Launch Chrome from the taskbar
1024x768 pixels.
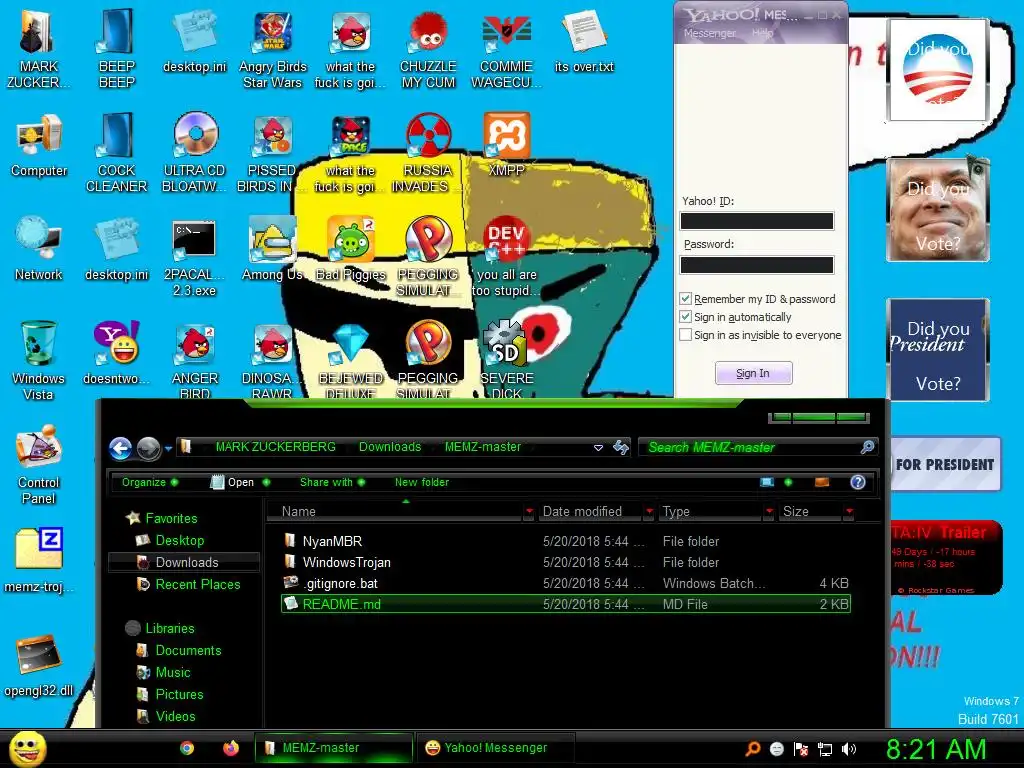[x=187, y=748]
